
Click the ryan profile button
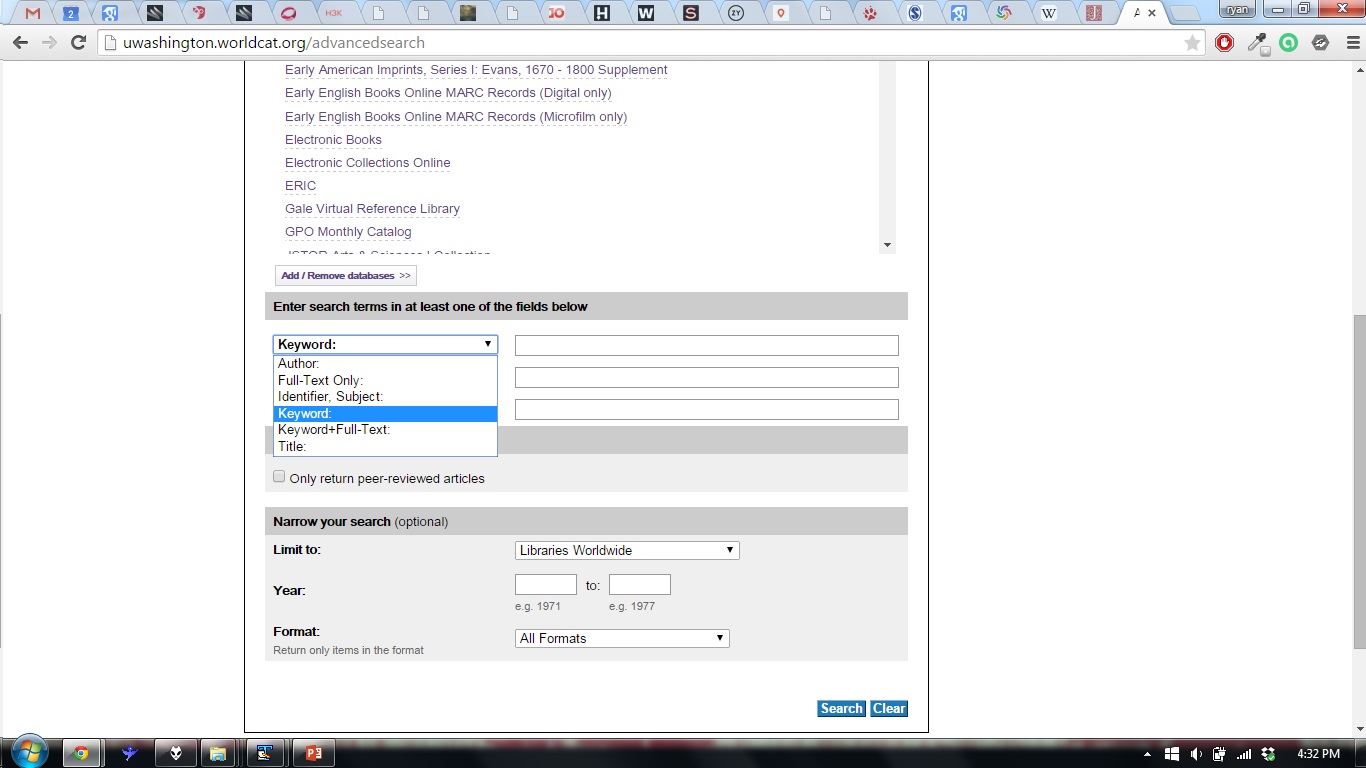[x=1238, y=9]
